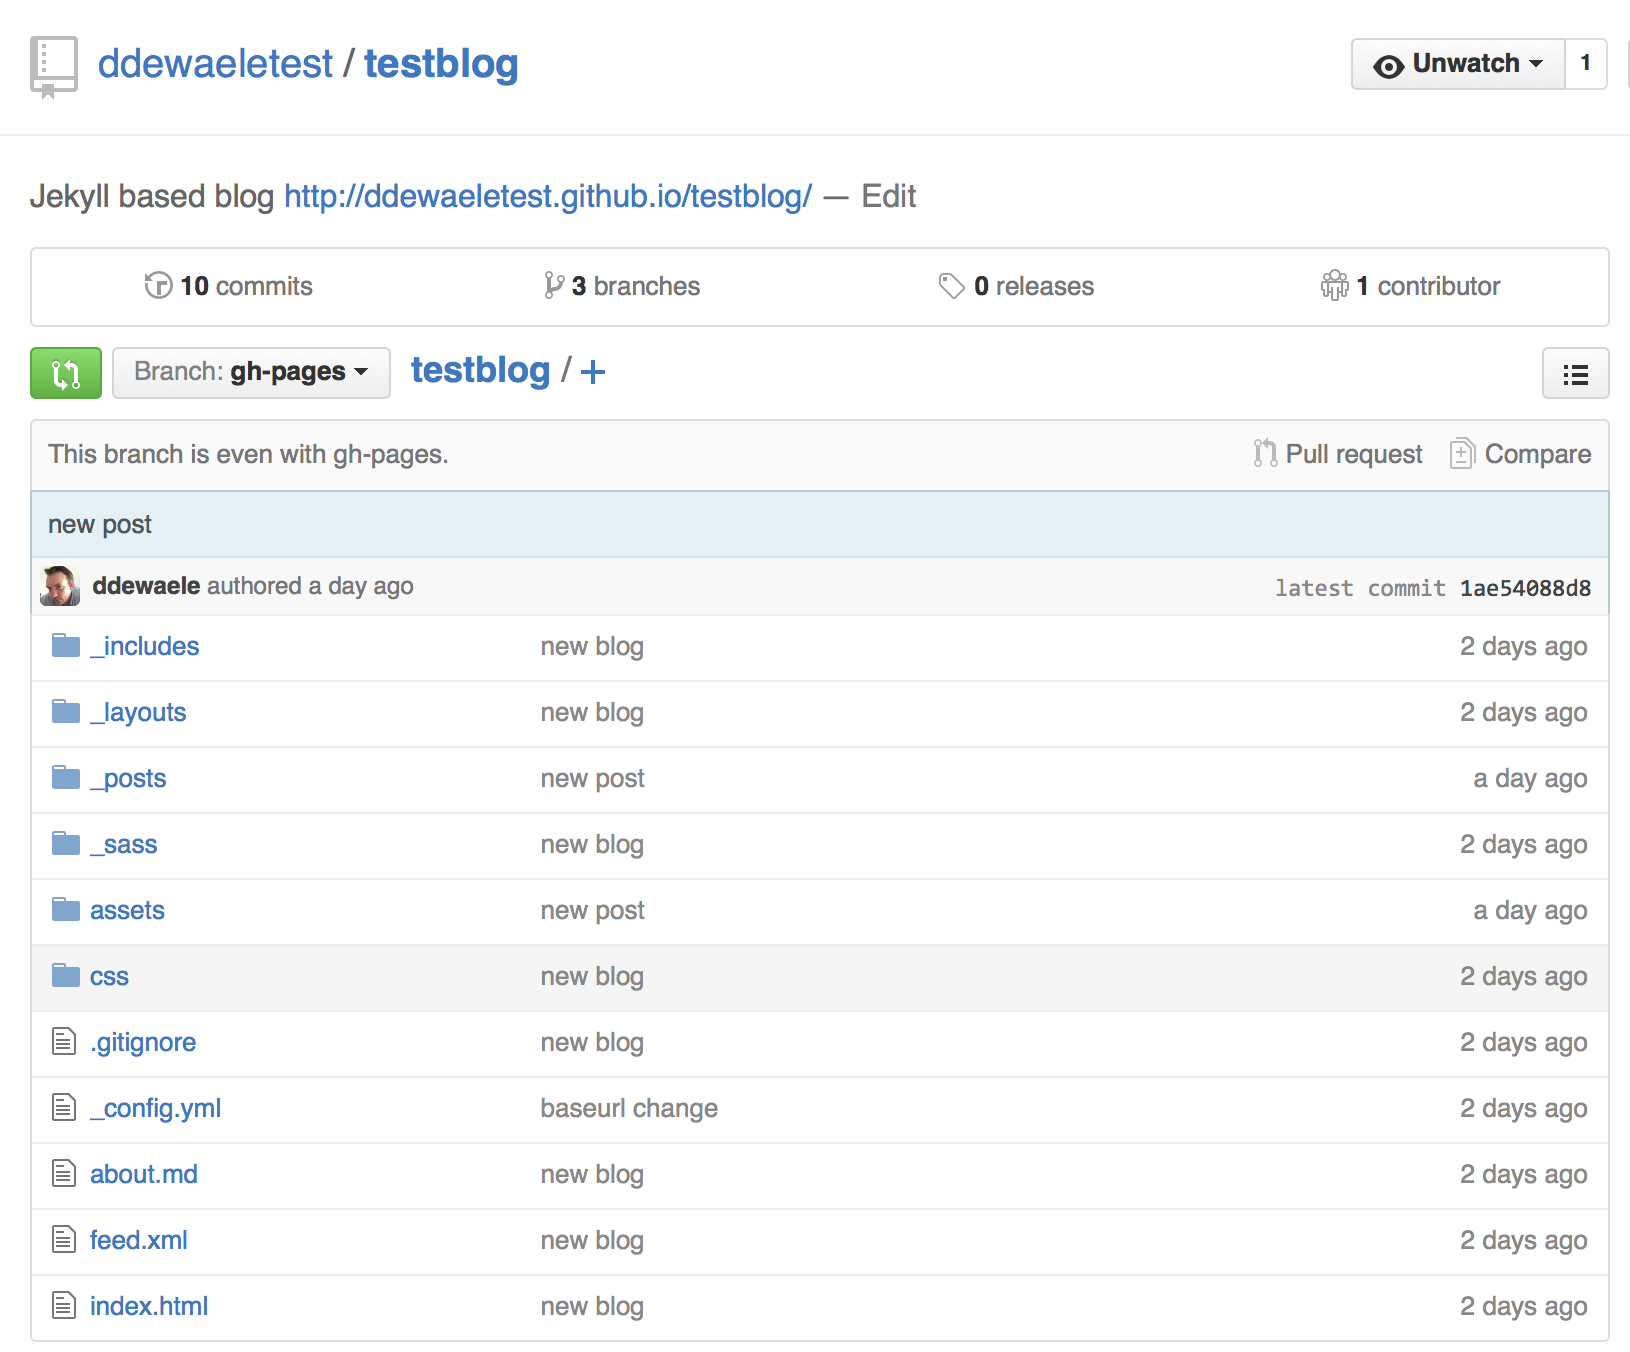
Task: Open the assets folder
Action: (127, 910)
